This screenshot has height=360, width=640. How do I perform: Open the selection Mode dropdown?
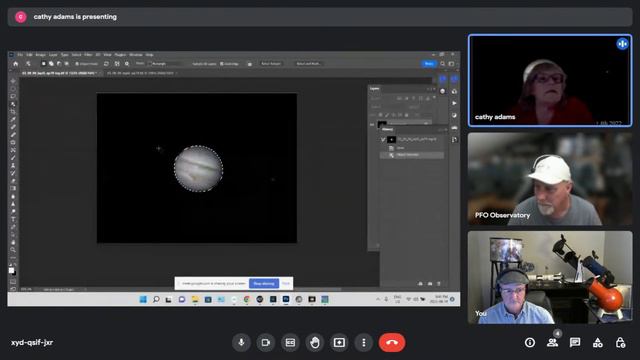(165, 64)
